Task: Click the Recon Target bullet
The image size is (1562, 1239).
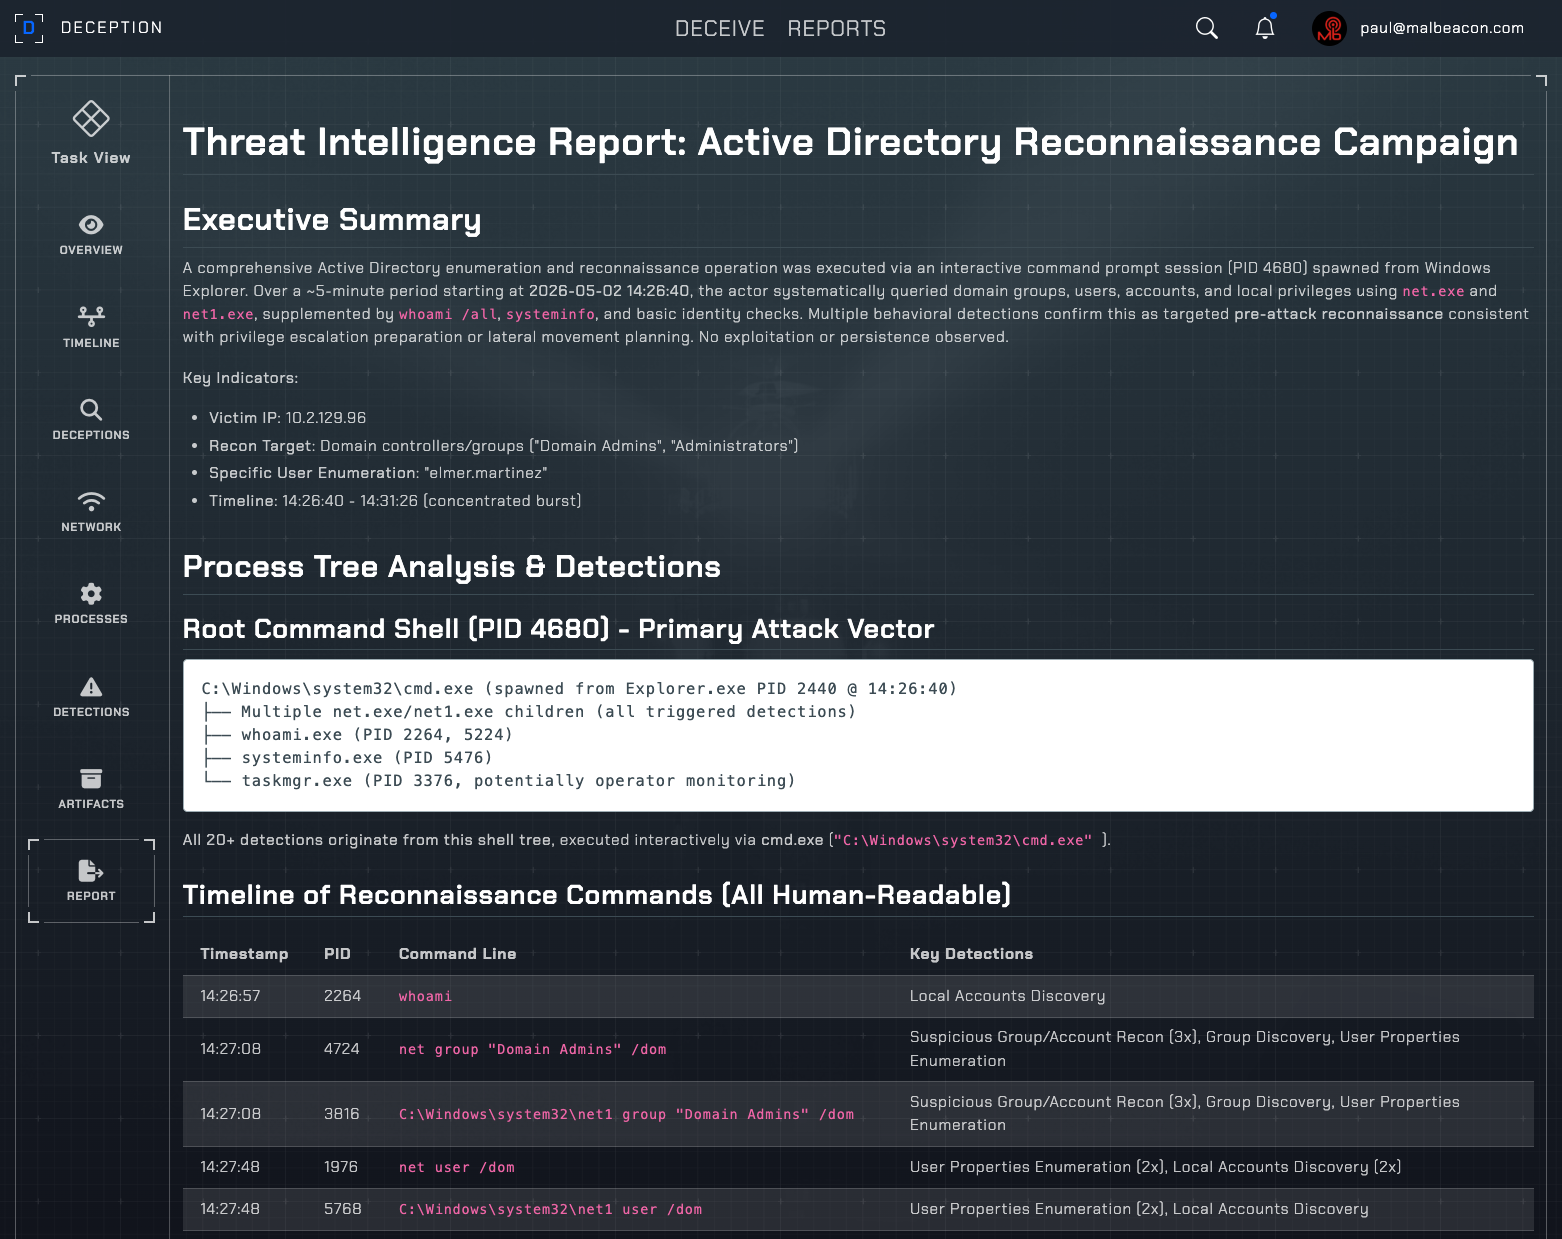Action: pyautogui.click(x=504, y=446)
